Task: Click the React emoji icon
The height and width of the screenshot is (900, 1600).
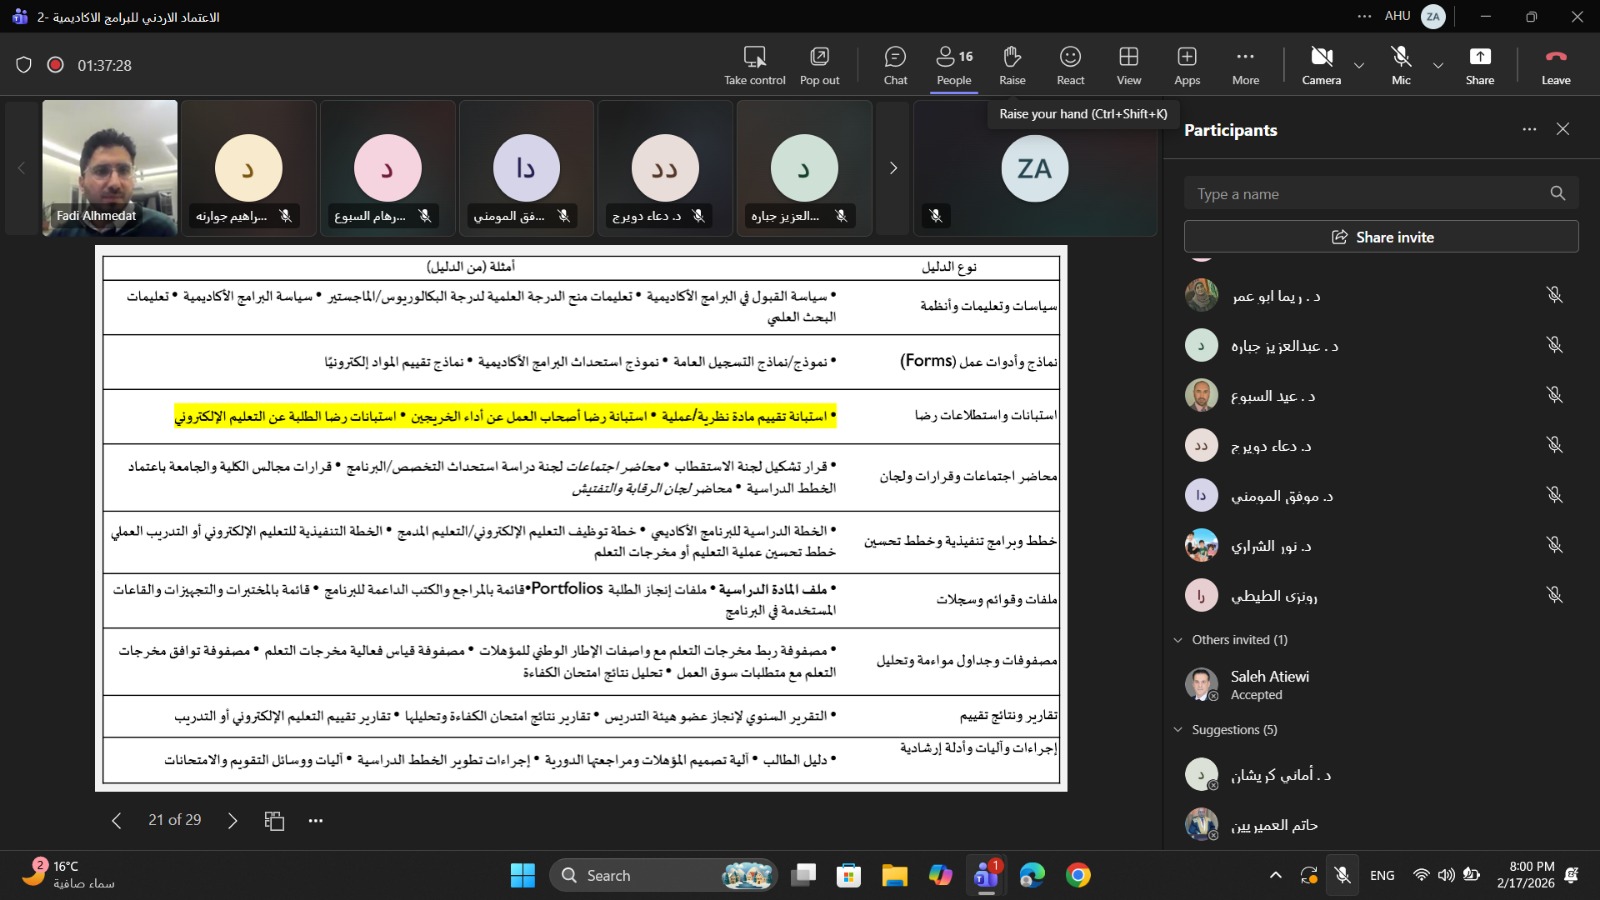Action: [x=1070, y=65]
